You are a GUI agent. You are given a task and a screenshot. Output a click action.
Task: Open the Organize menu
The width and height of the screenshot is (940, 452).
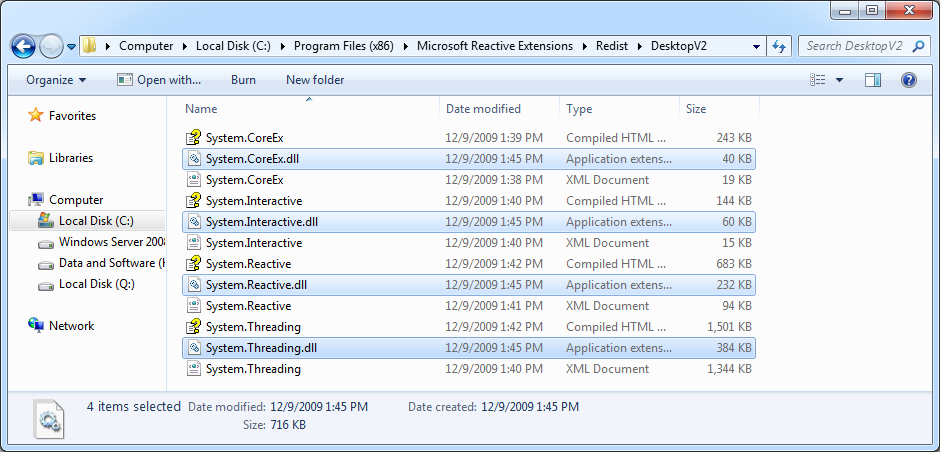point(56,80)
